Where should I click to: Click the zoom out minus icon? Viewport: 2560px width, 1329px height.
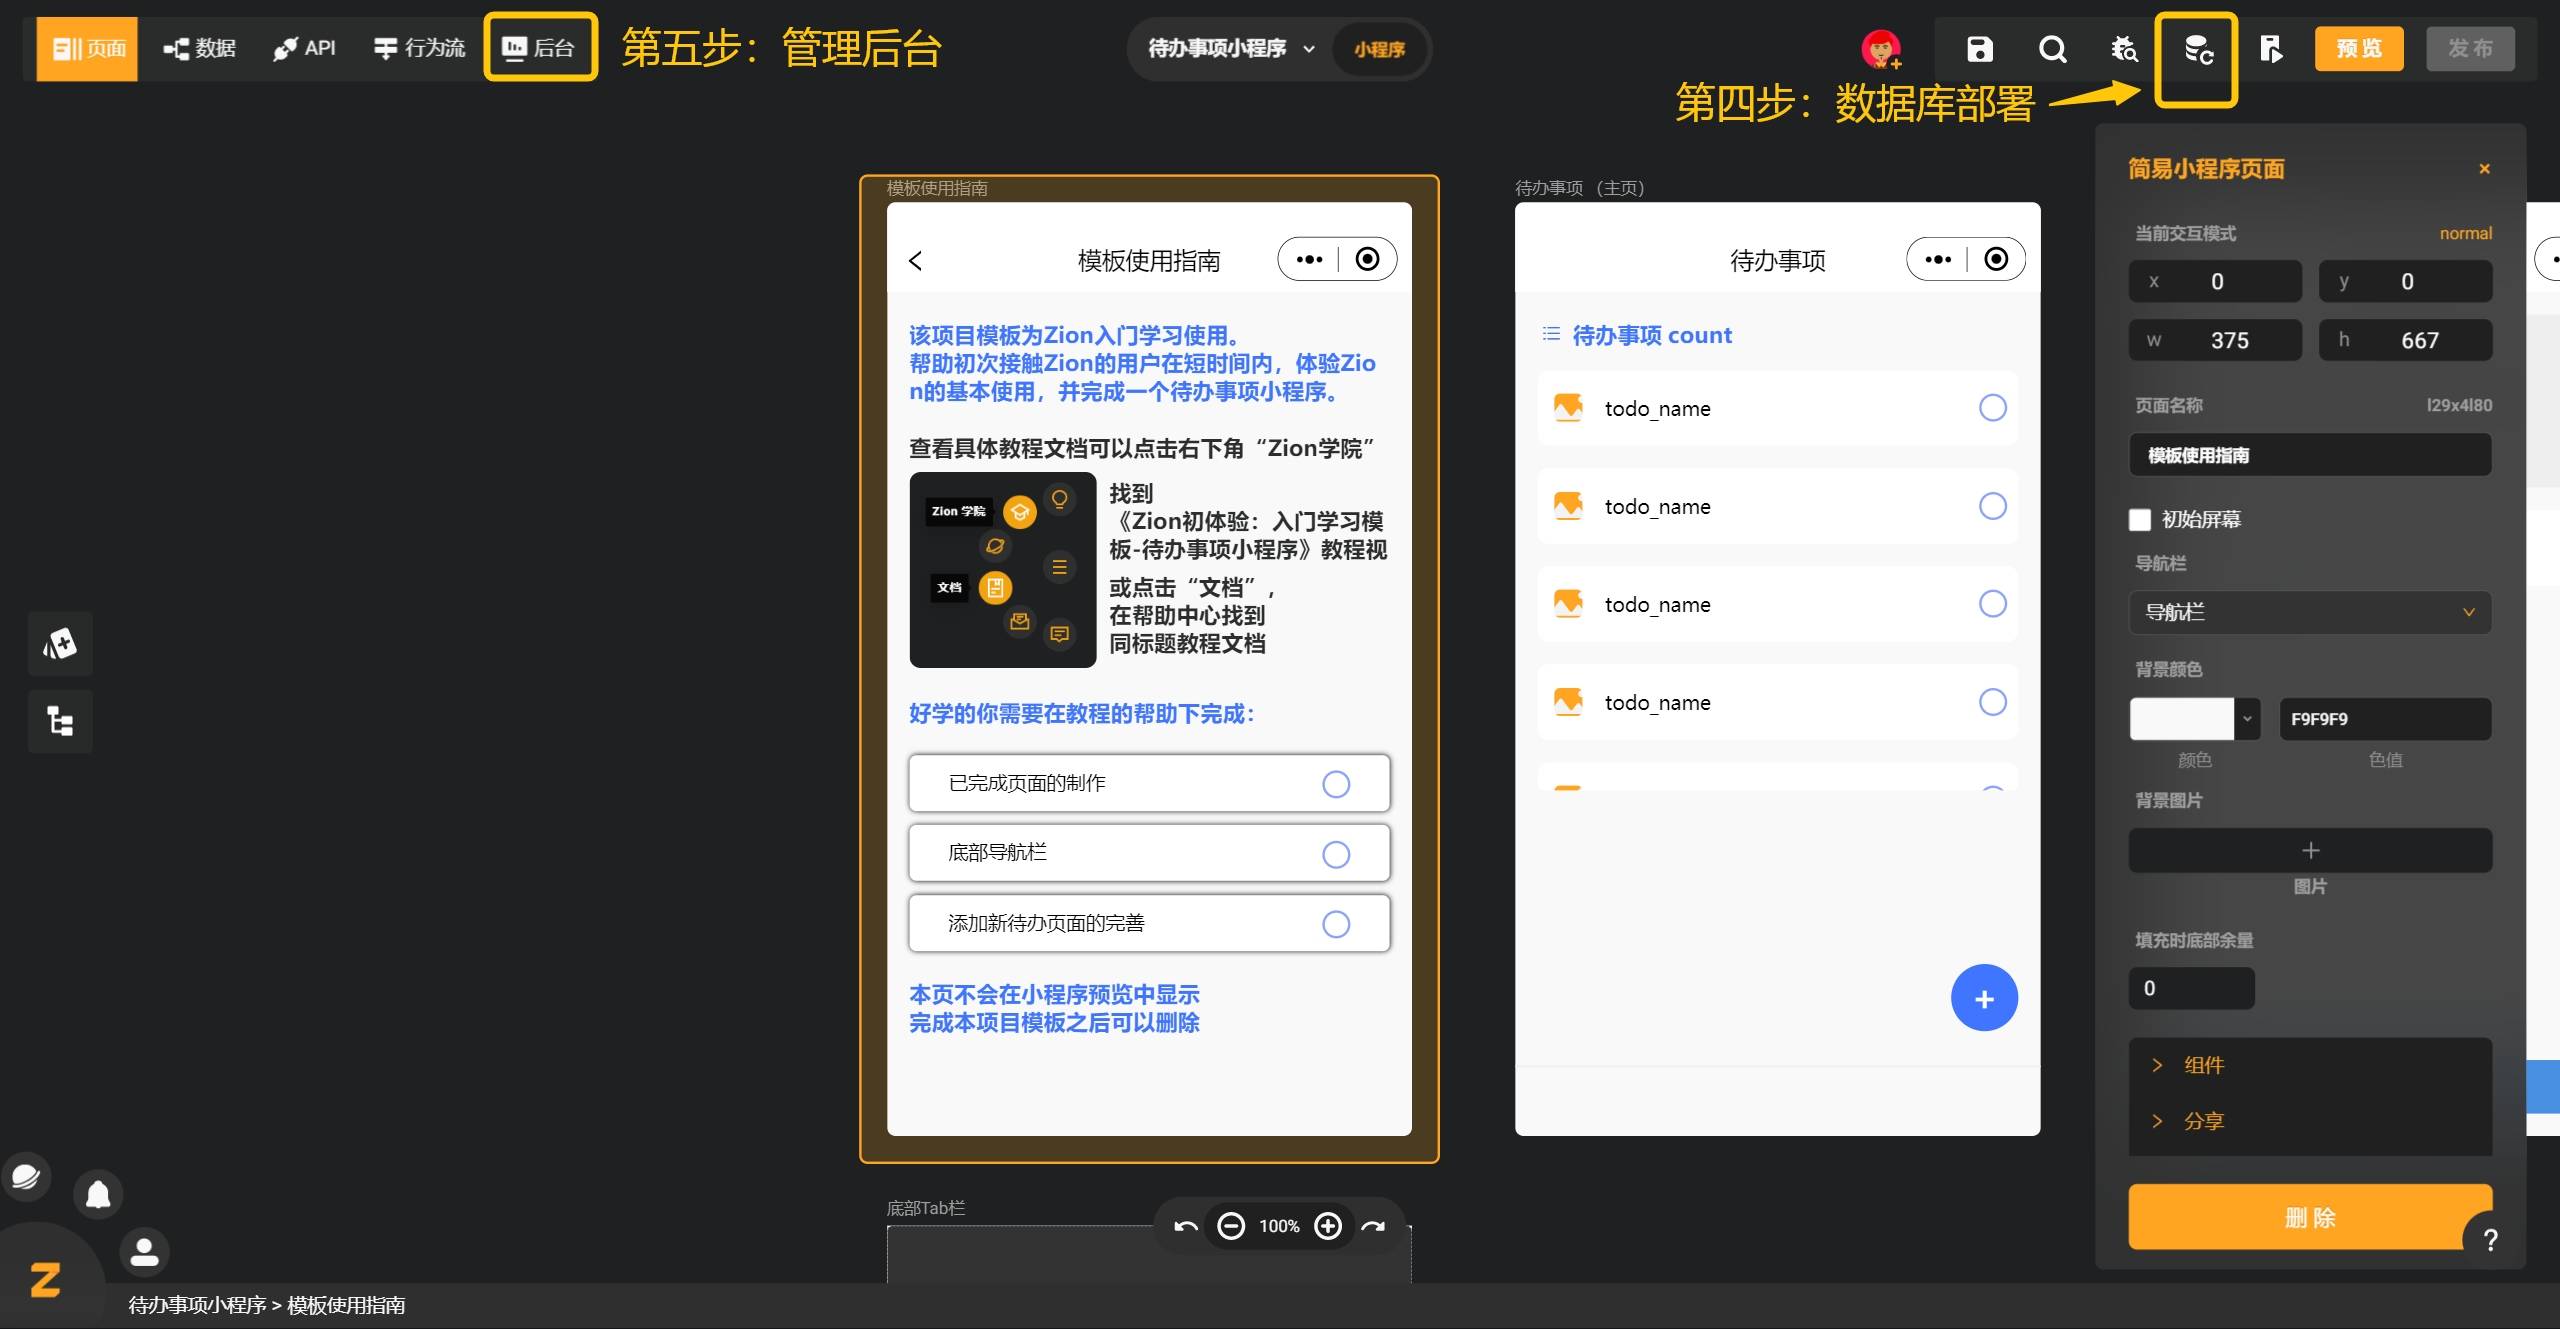[x=1231, y=1226]
